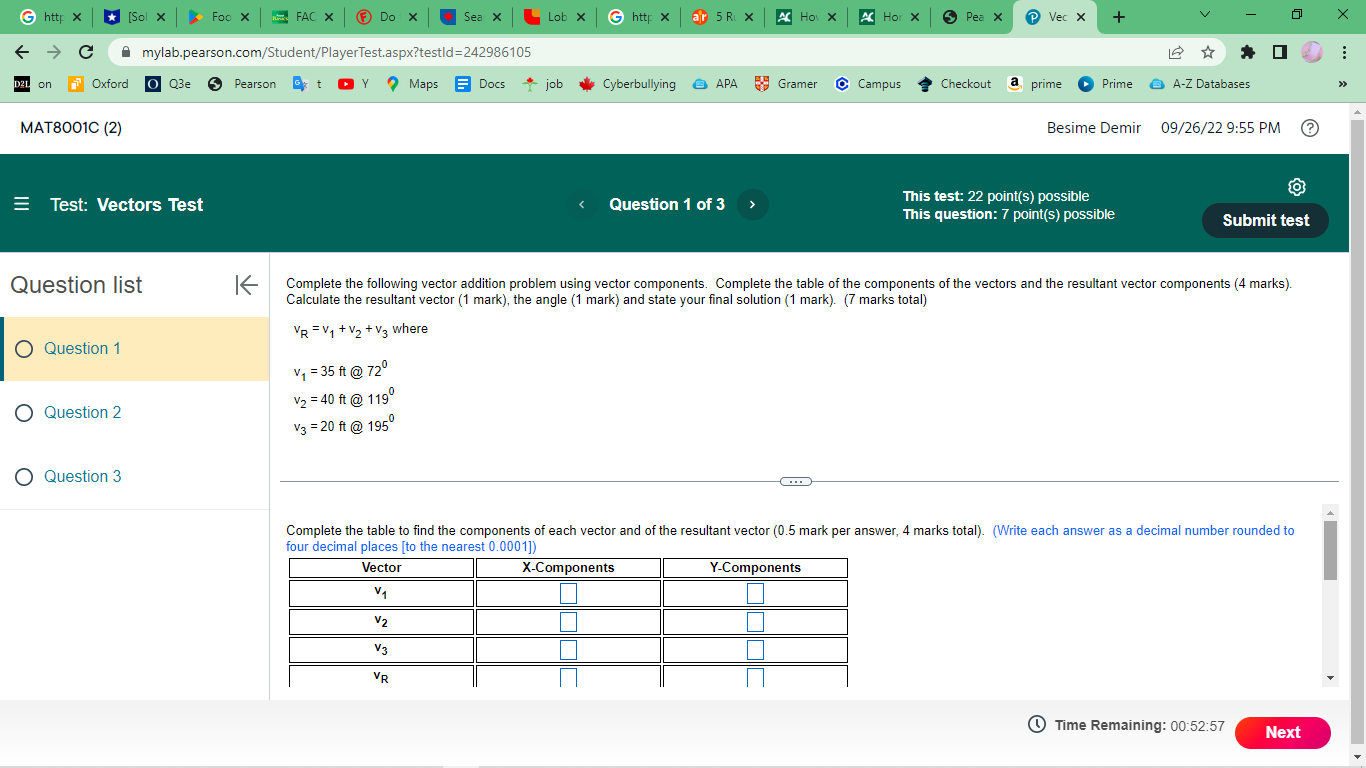Select the Question 3 radio button

pyautogui.click(x=23, y=477)
